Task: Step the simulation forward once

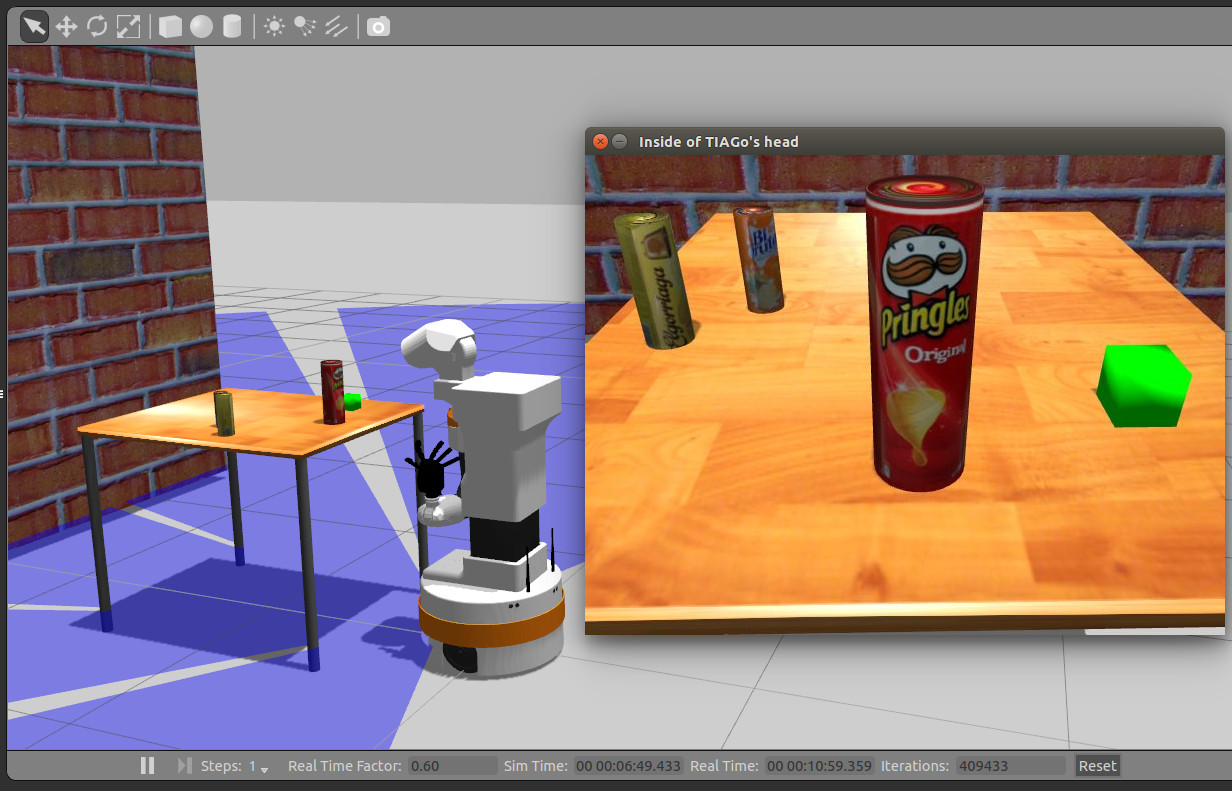Action: click(184, 766)
